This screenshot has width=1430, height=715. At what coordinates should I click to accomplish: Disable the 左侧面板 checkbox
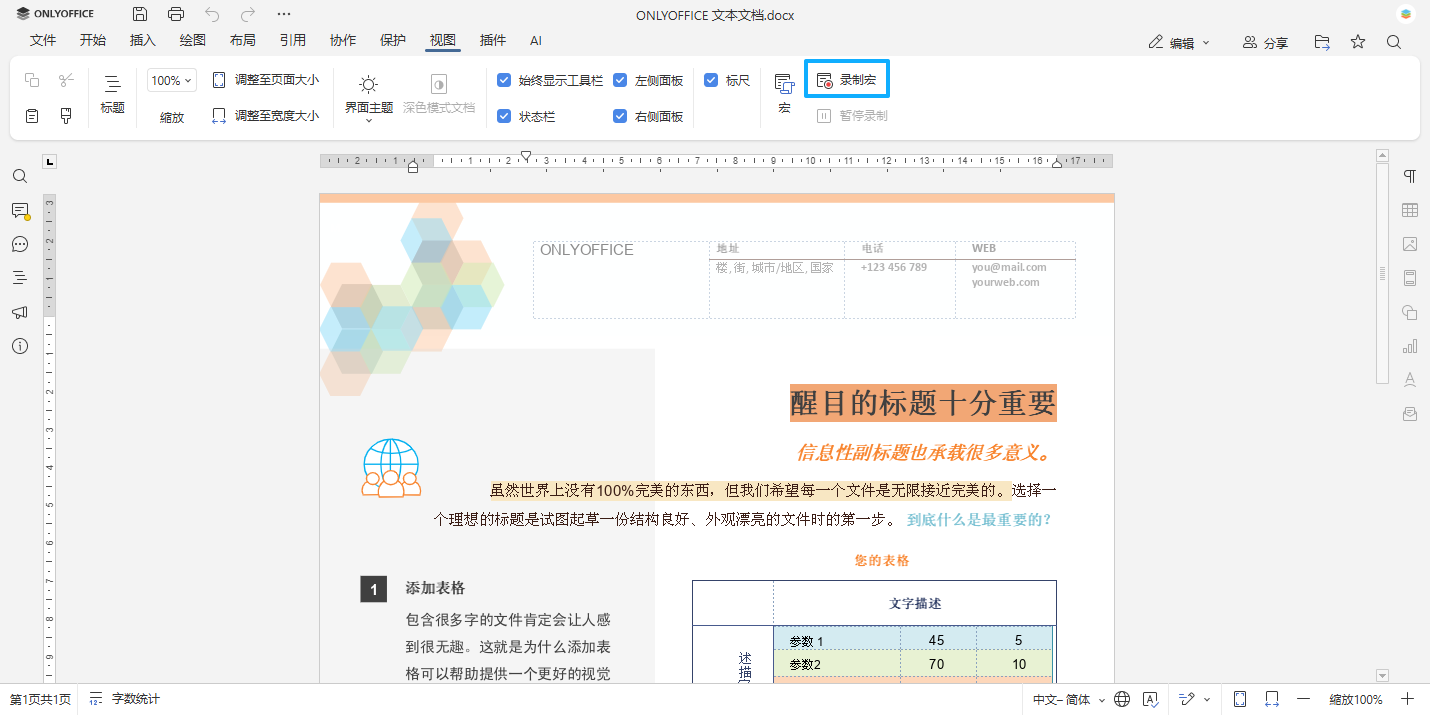point(622,81)
